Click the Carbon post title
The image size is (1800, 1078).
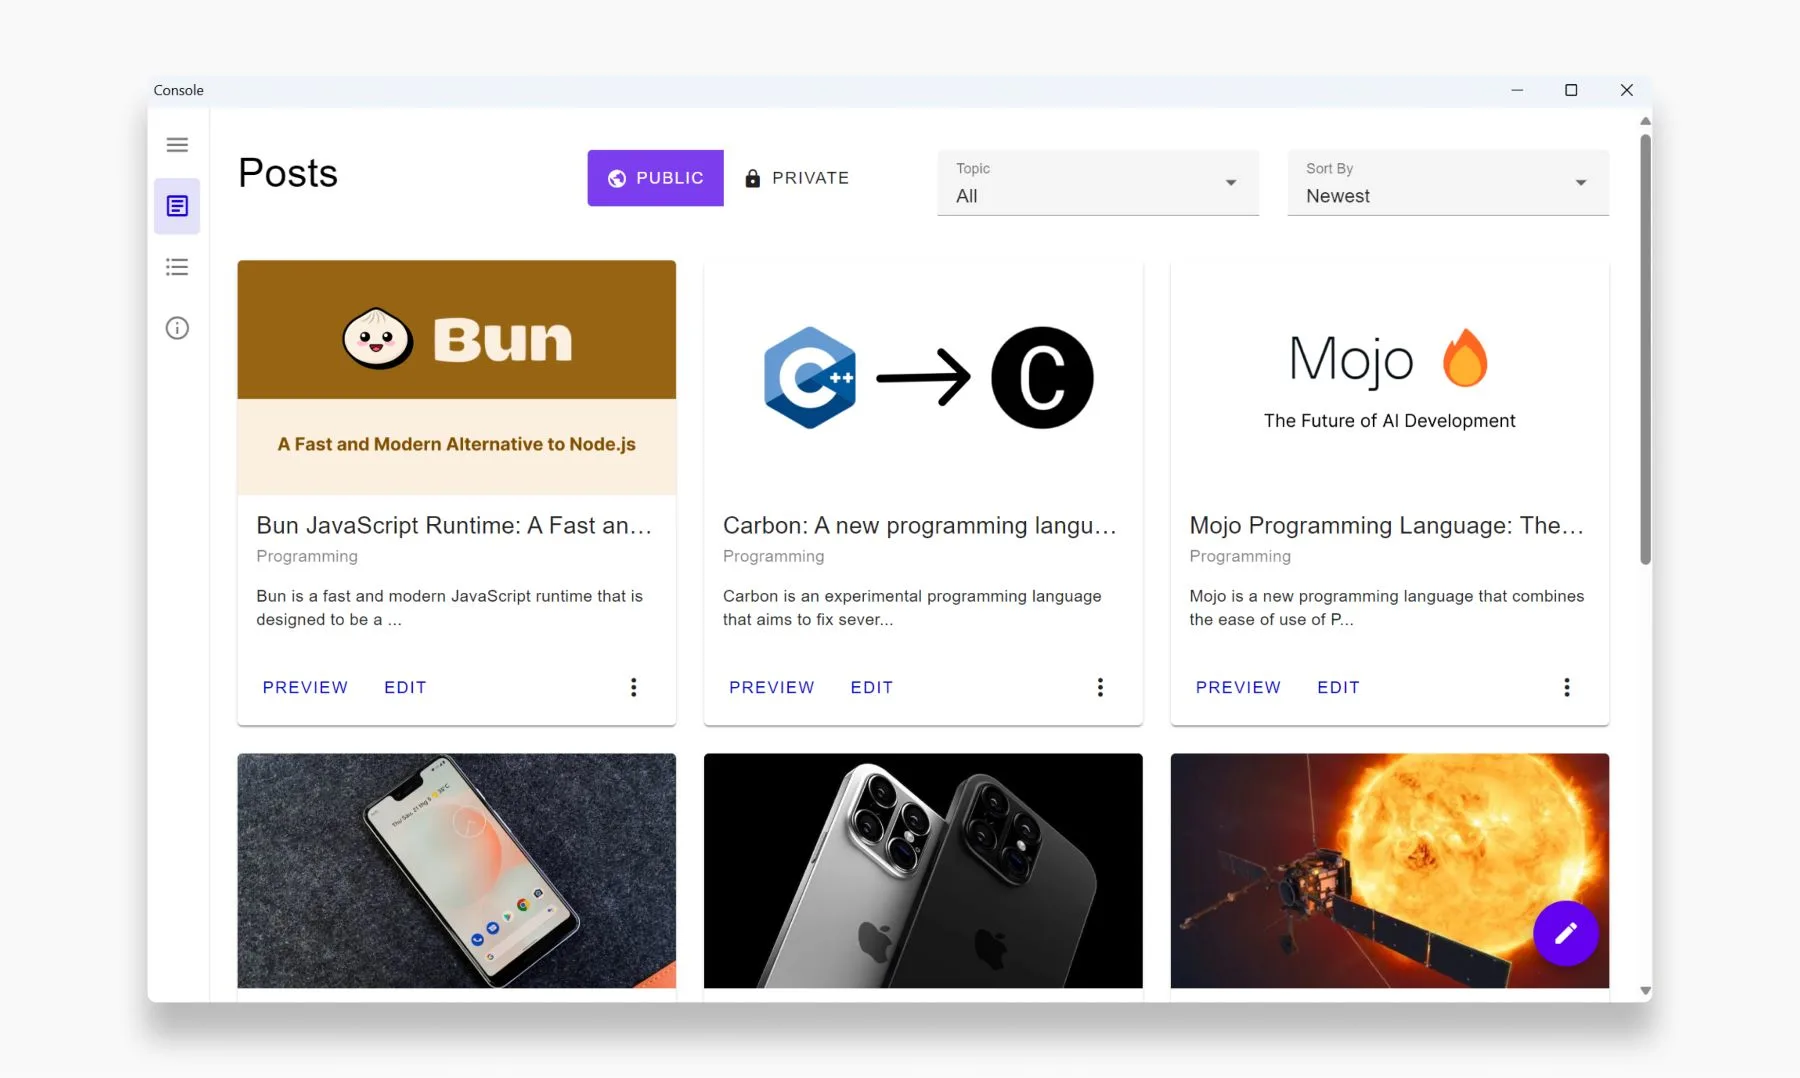[x=920, y=526]
